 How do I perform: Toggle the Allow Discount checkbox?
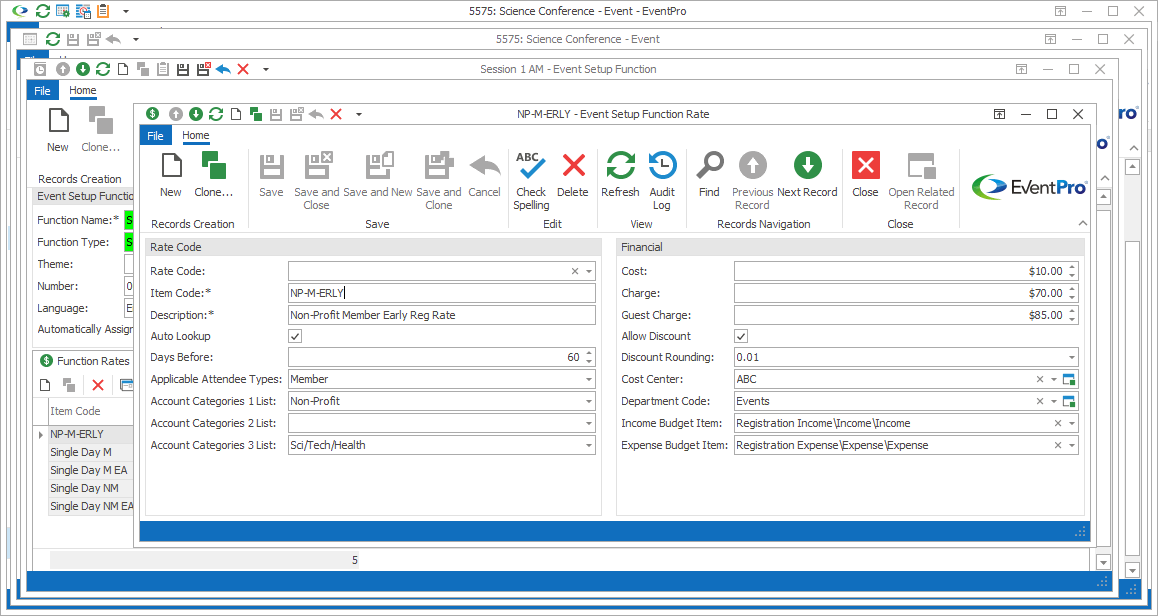pos(741,336)
